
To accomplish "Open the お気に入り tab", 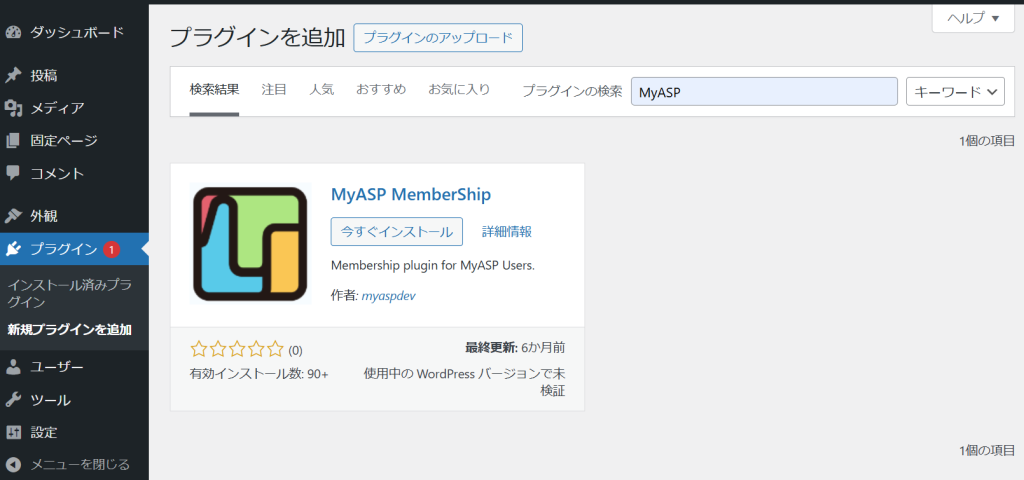I will click(459, 90).
